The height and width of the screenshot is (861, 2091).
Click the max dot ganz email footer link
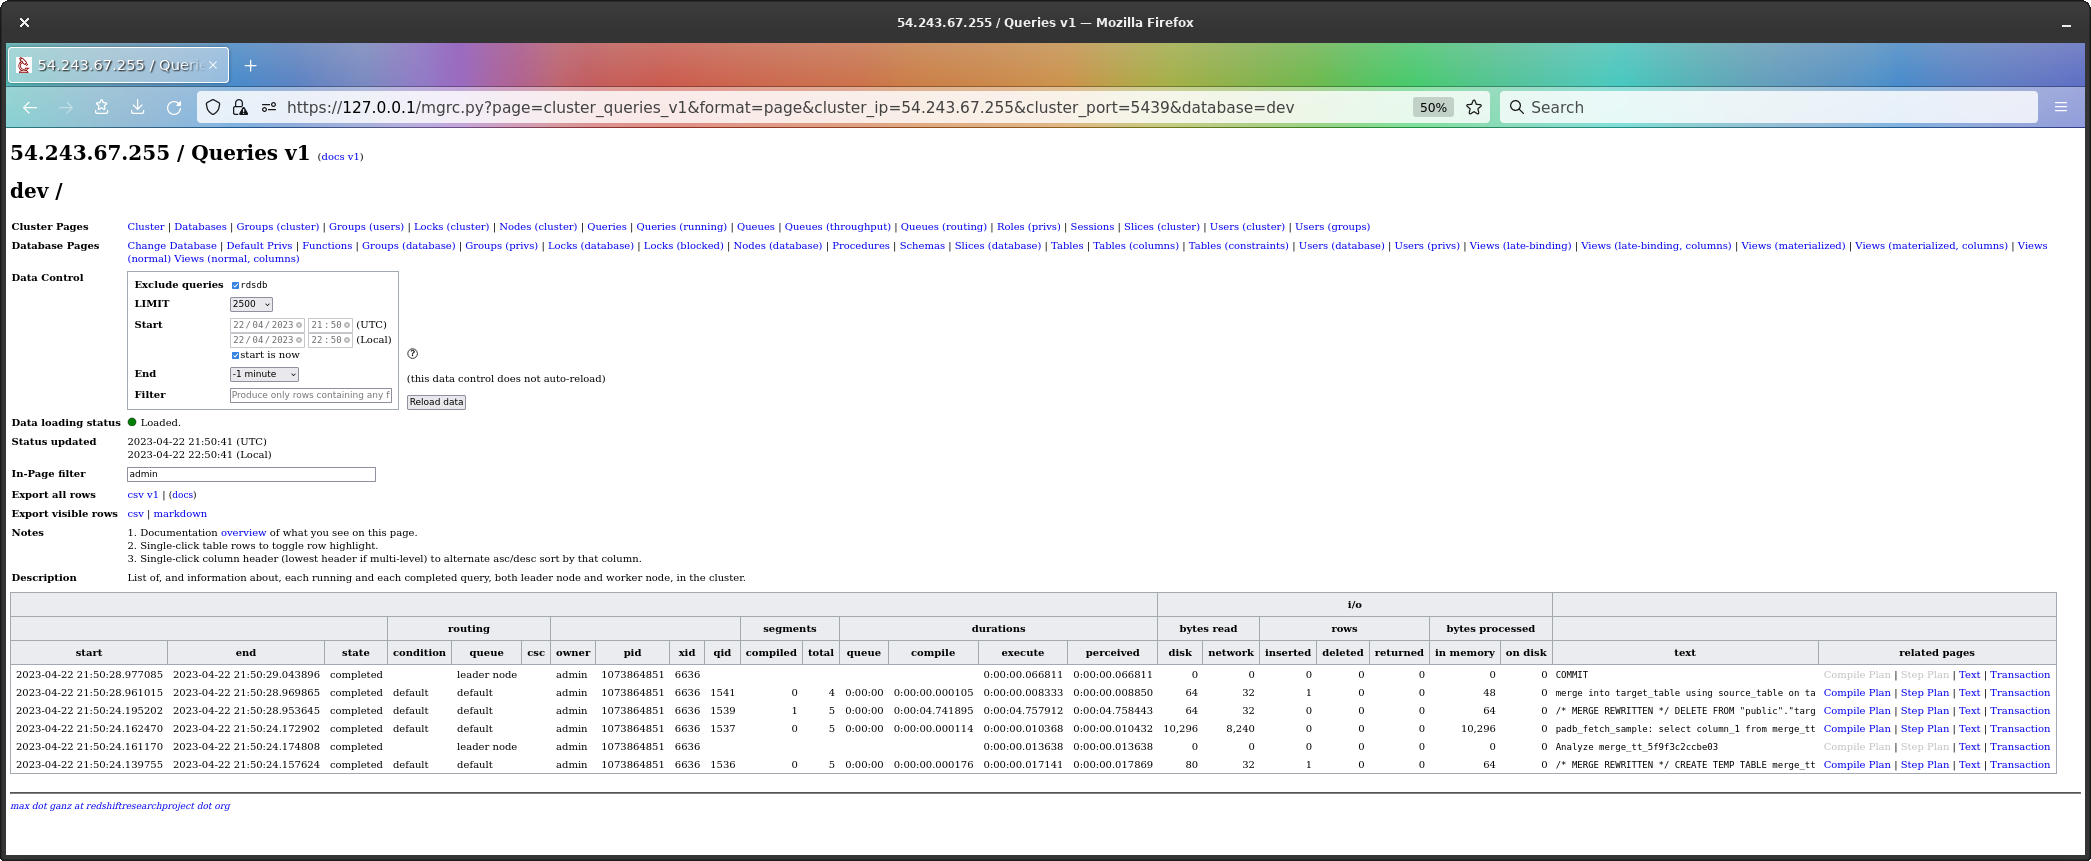(x=120, y=806)
